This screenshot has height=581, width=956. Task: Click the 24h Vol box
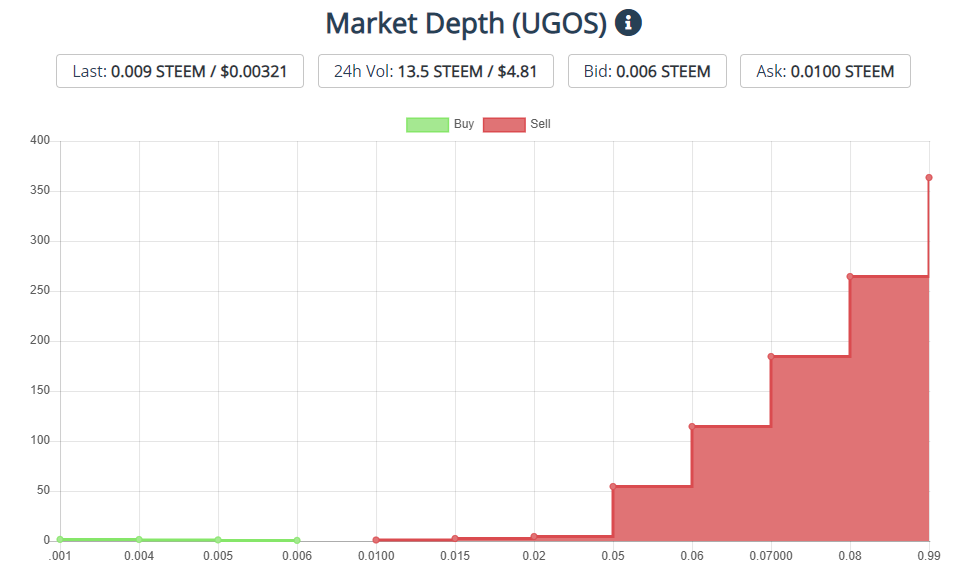435,71
